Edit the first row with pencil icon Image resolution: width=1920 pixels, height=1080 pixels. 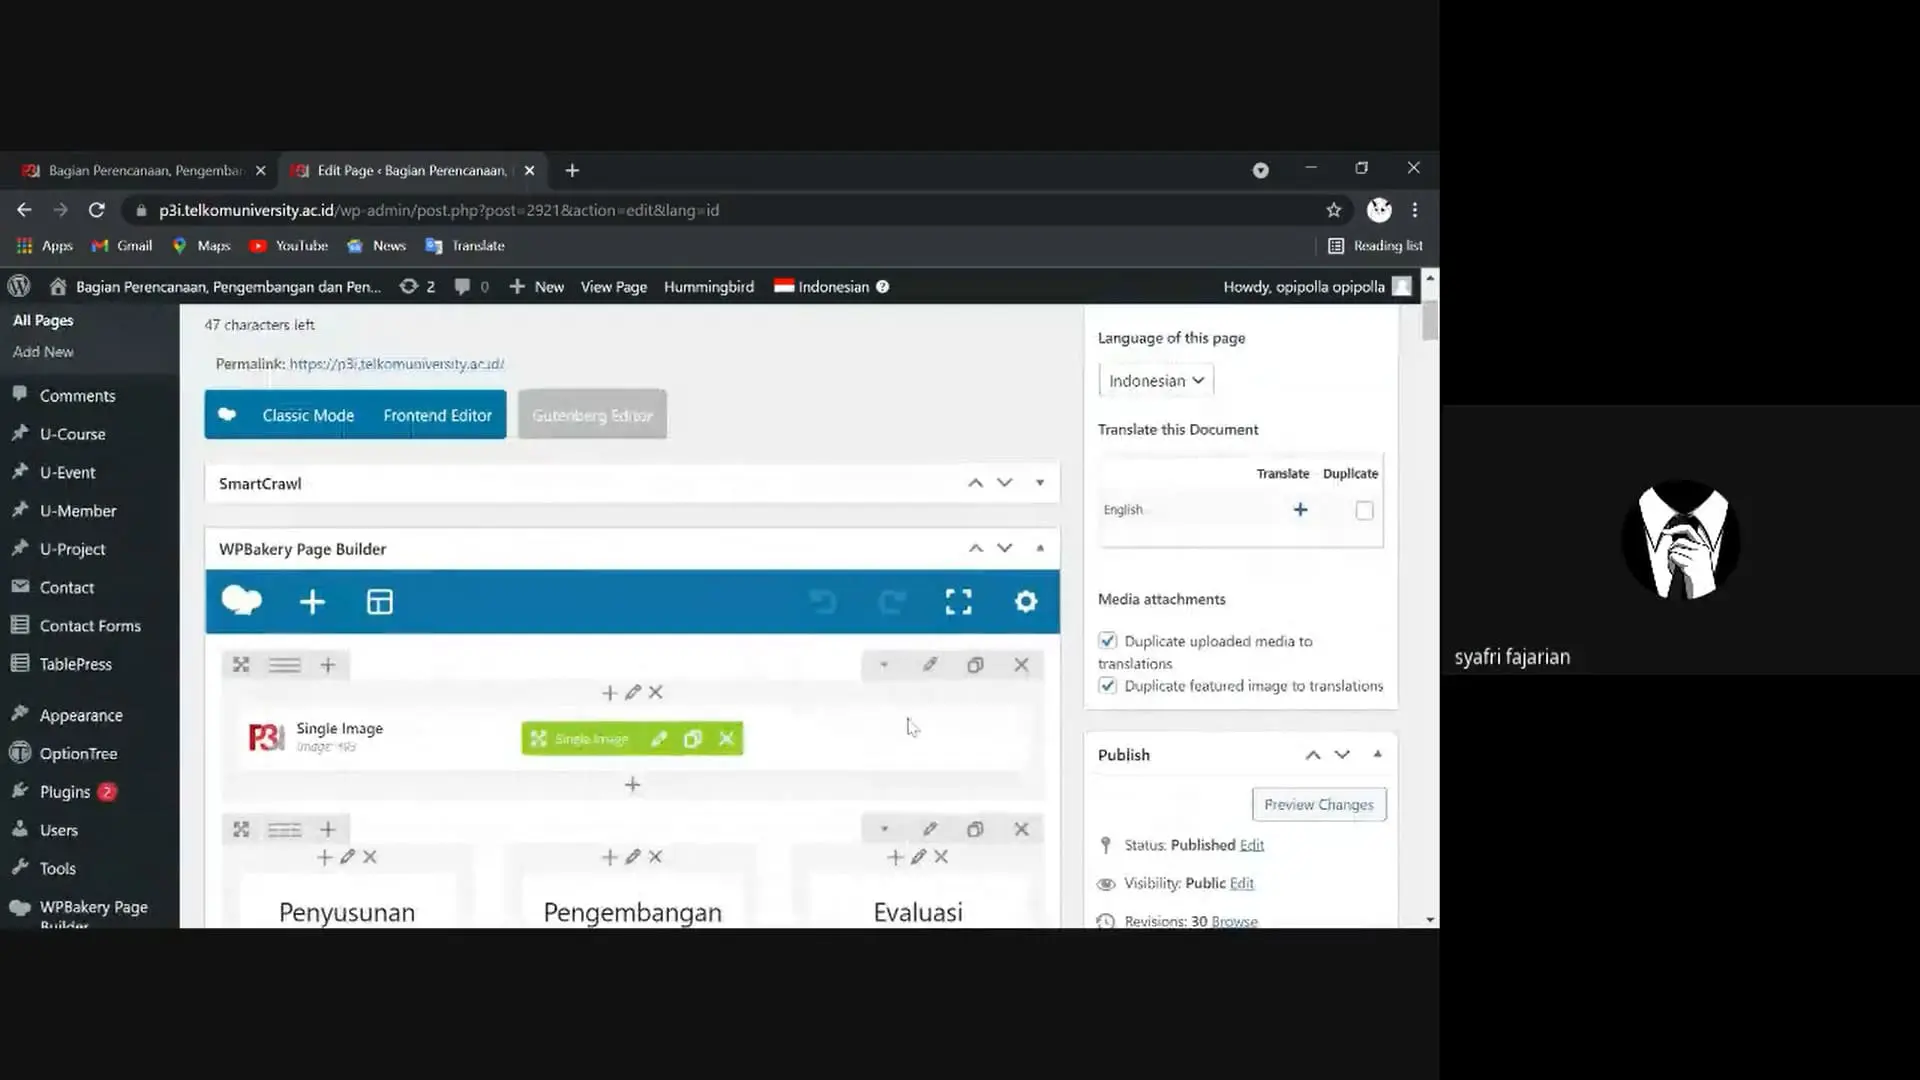click(930, 665)
